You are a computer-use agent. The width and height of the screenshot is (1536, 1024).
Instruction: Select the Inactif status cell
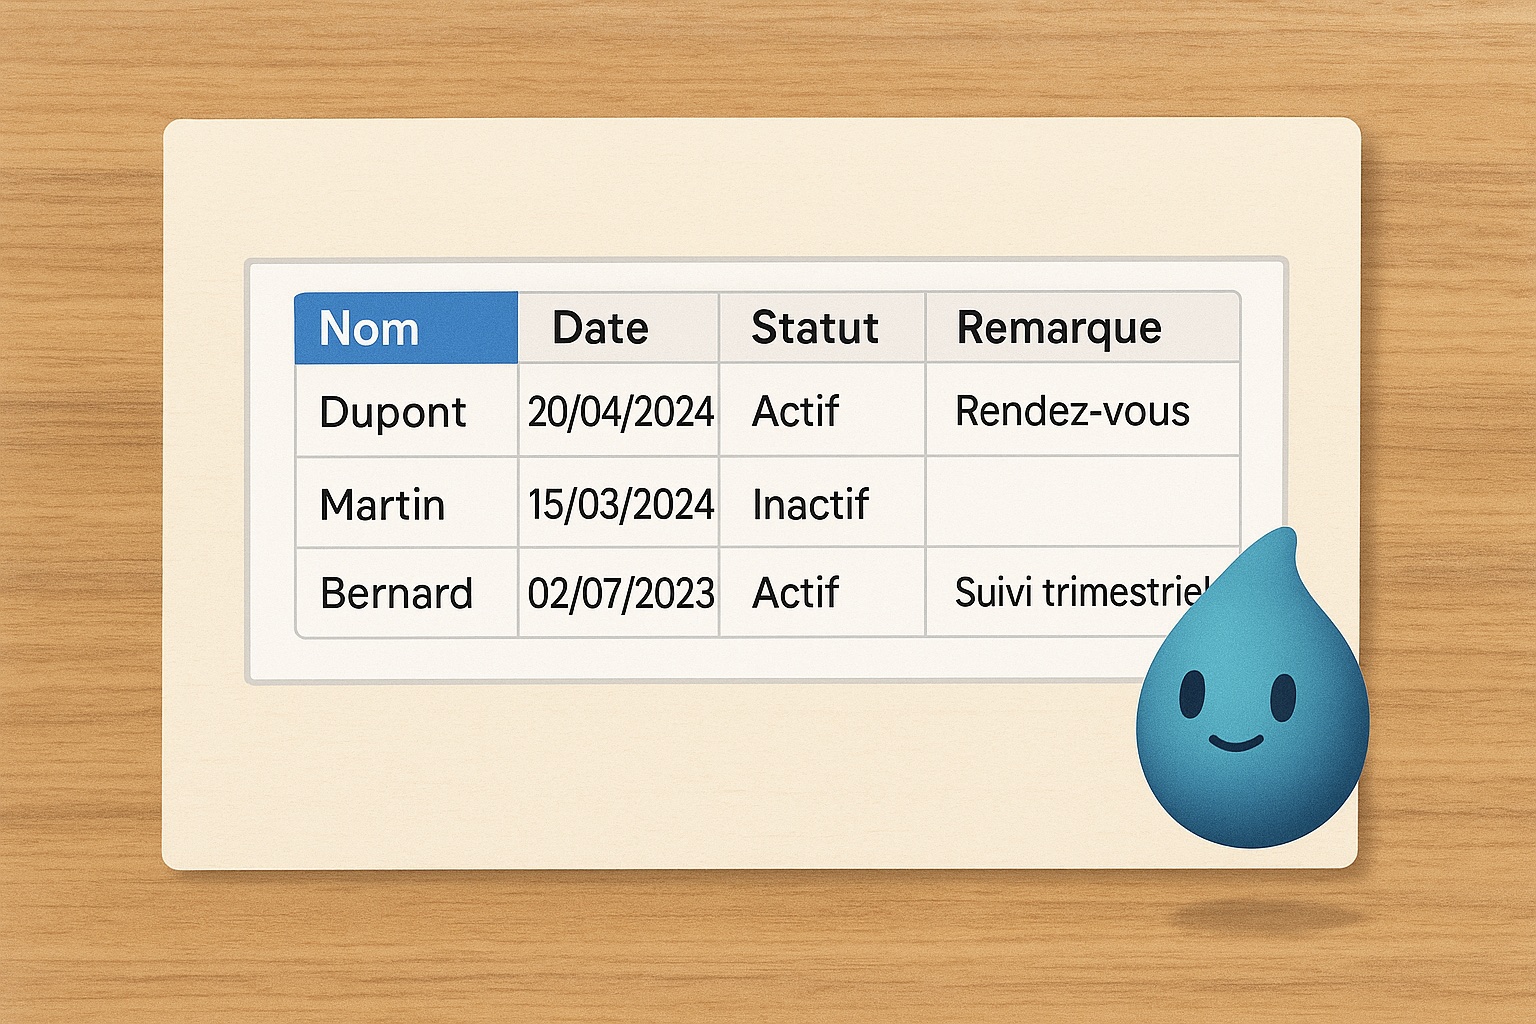pos(821,503)
